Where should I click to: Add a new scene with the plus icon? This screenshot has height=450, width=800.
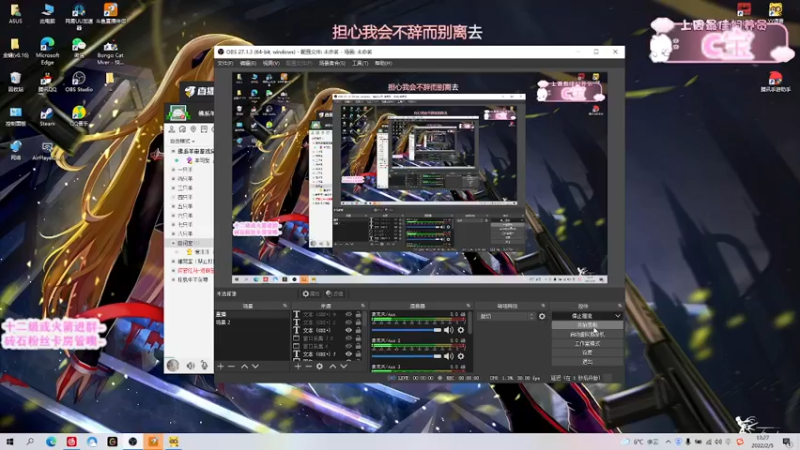(220, 366)
